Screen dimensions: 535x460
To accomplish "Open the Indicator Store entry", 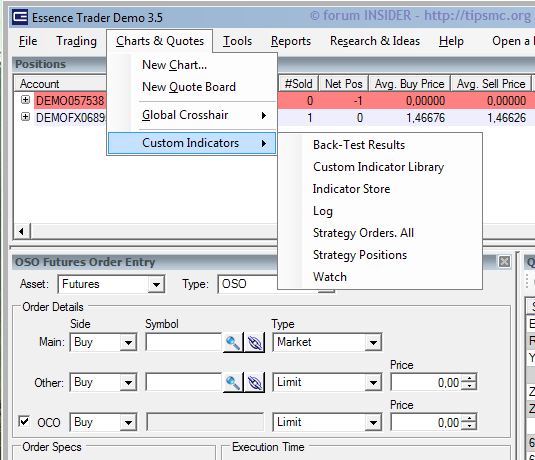I will [x=380, y=189].
